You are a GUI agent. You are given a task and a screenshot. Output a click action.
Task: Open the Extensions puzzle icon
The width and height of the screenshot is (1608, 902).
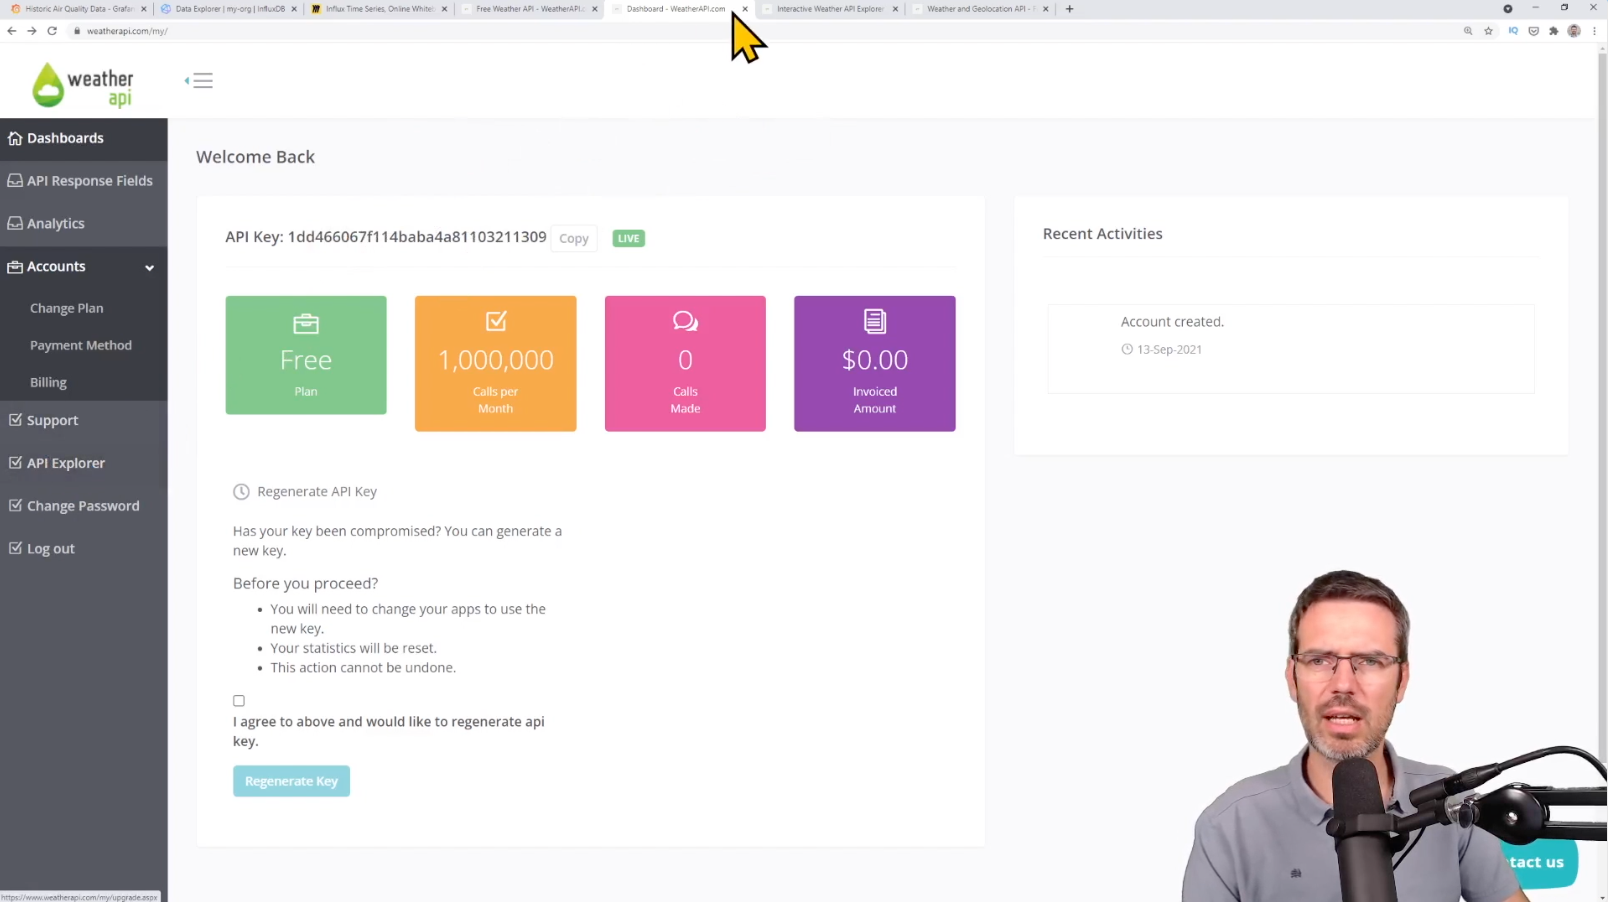(x=1553, y=31)
